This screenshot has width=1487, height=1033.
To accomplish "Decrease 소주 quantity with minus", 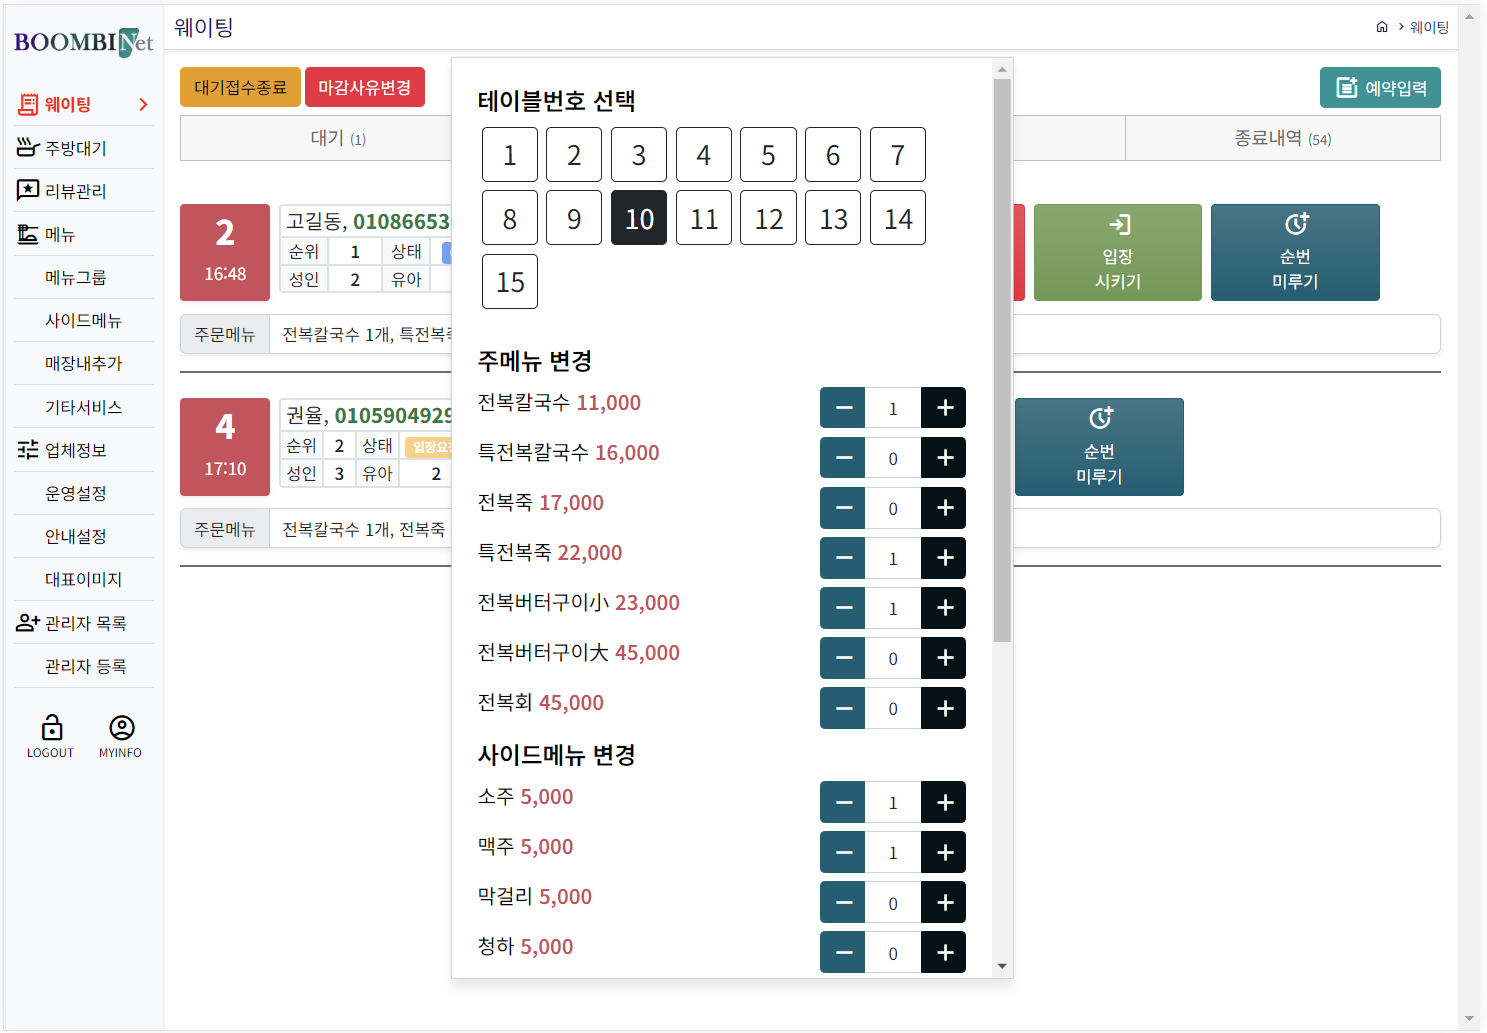I will [x=843, y=802].
